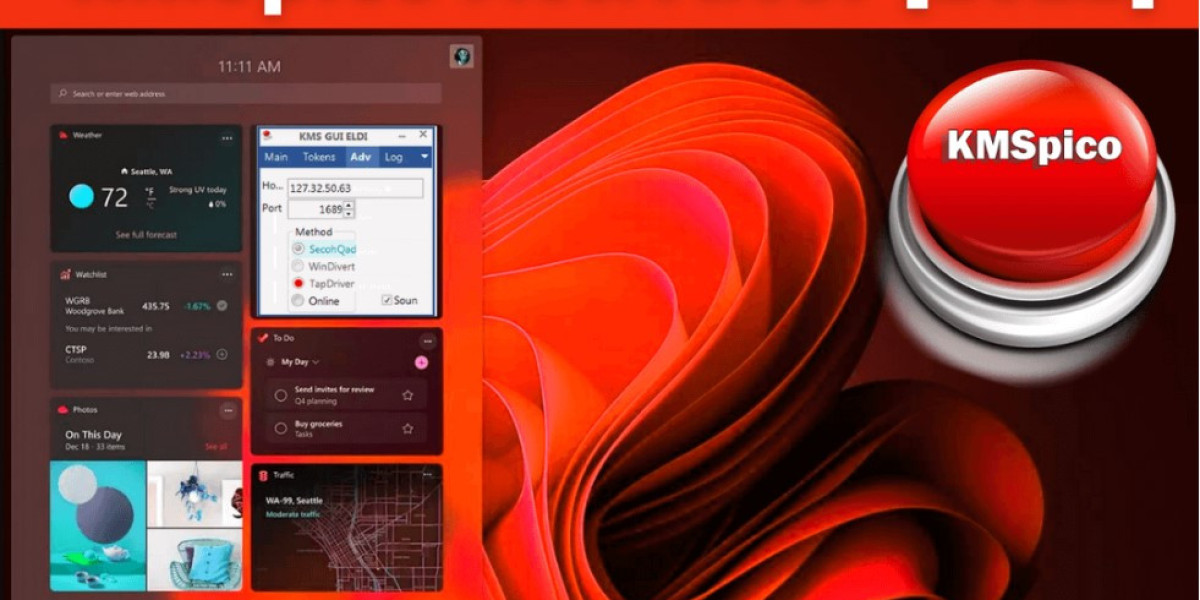Screen dimensions: 1200x600
Task: Switch to the Tokens tab in KMS GUI
Action: point(319,157)
